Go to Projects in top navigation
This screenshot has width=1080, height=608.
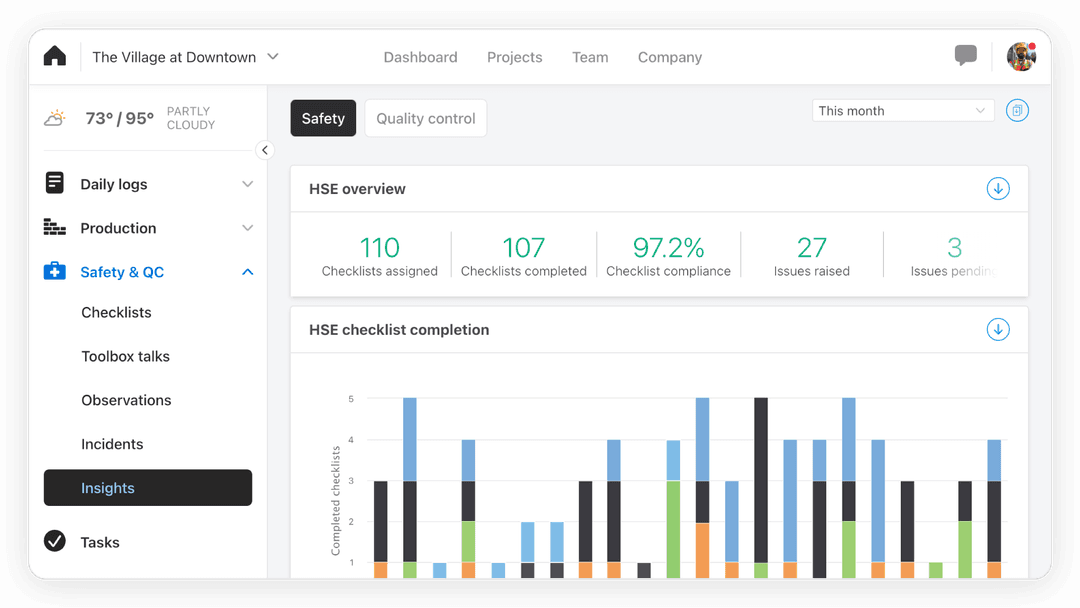pos(514,57)
